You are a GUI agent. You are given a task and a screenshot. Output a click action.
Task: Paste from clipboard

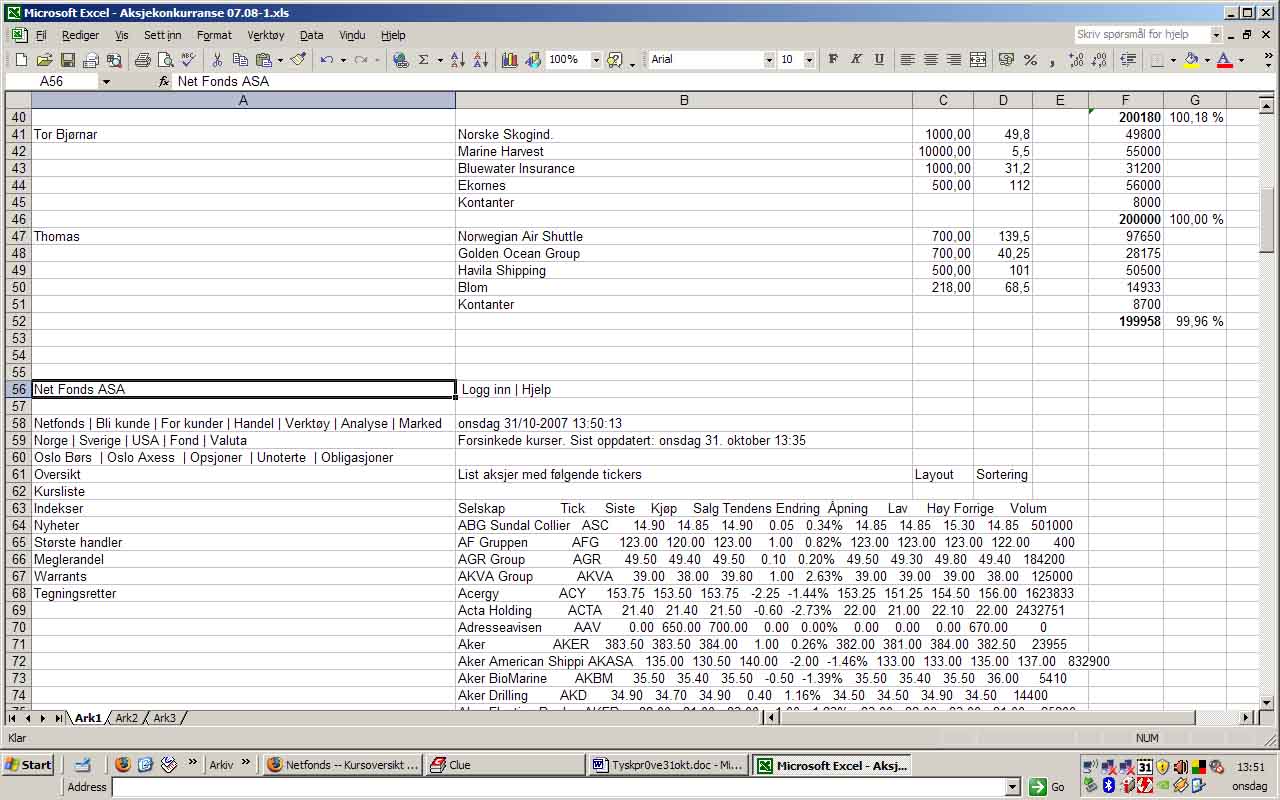264,60
